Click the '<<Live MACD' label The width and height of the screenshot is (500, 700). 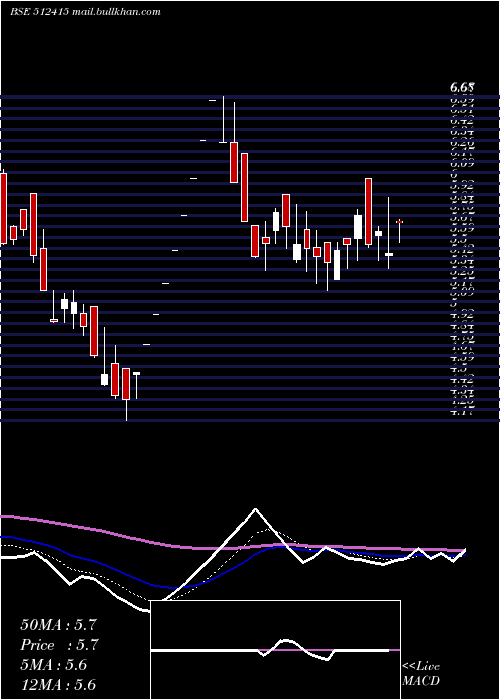click(x=421, y=674)
